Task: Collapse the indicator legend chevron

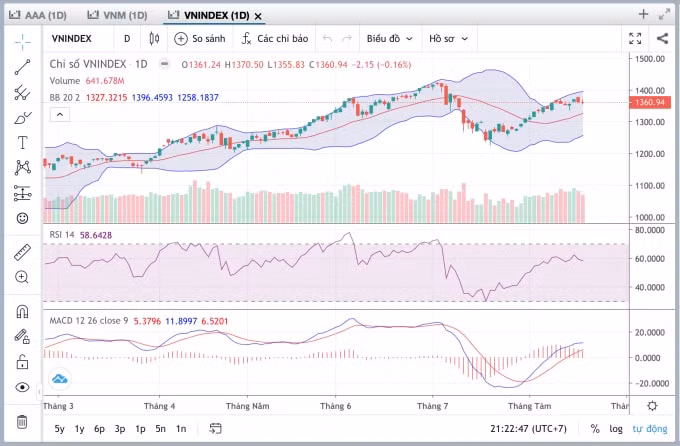Action: tap(60, 115)
